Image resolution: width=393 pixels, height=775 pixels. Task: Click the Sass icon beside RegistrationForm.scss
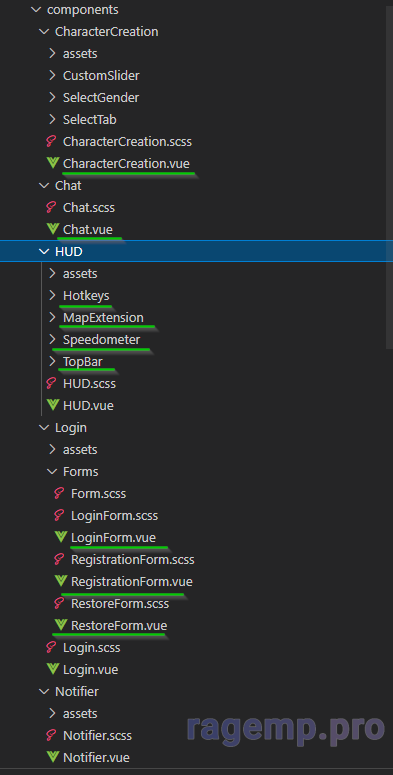pyautogui.click(x=59, y=560)
